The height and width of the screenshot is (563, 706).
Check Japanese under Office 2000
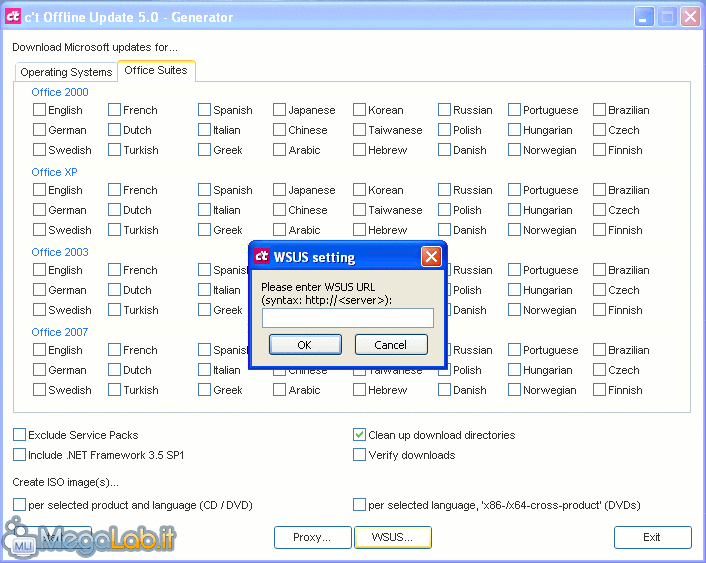[279, 109]
